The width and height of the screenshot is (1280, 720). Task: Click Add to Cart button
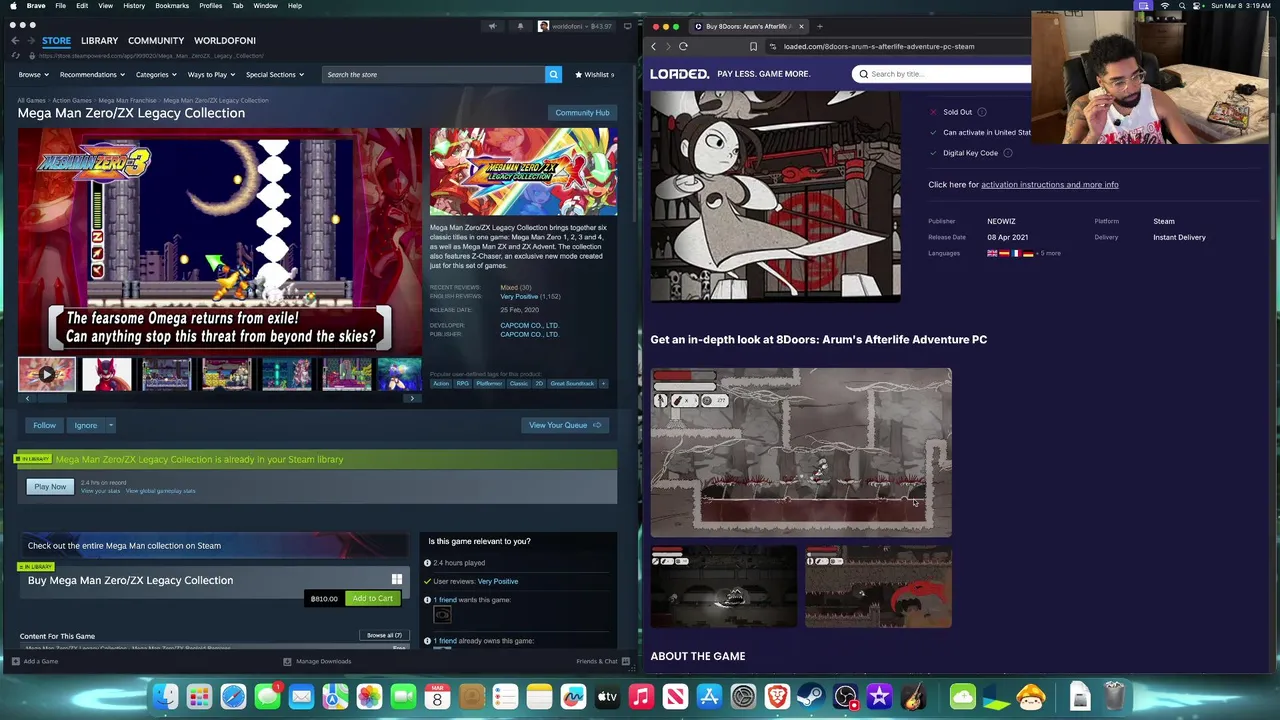coord(372,598)
